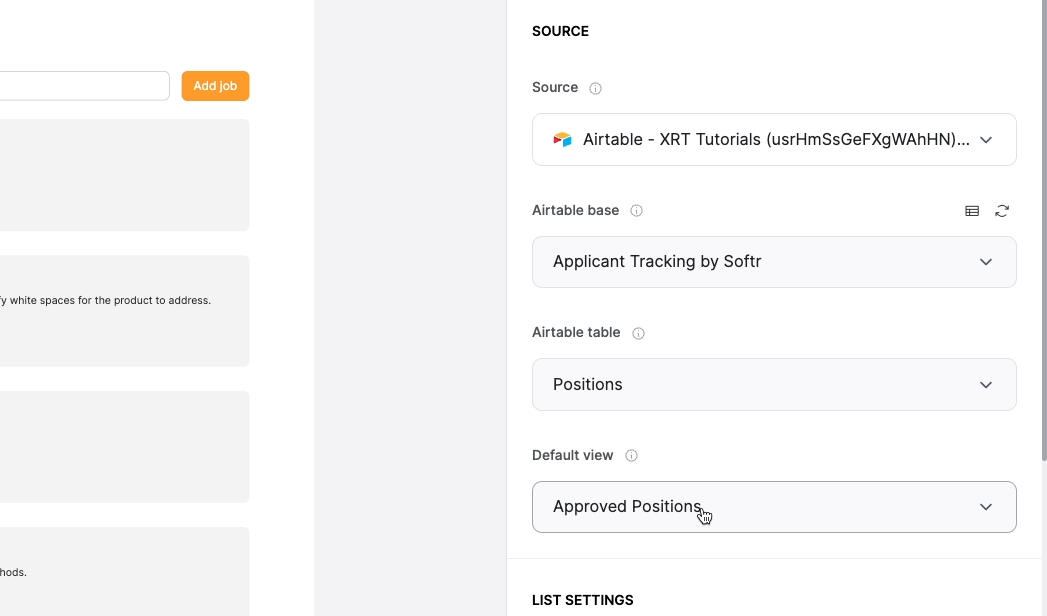
Task: Click the info icon beside Airtable base
Action: (x=636, y=211)
